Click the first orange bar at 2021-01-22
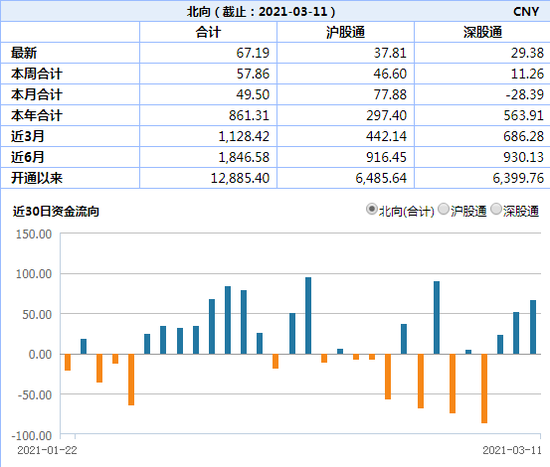 click(68, 362)
